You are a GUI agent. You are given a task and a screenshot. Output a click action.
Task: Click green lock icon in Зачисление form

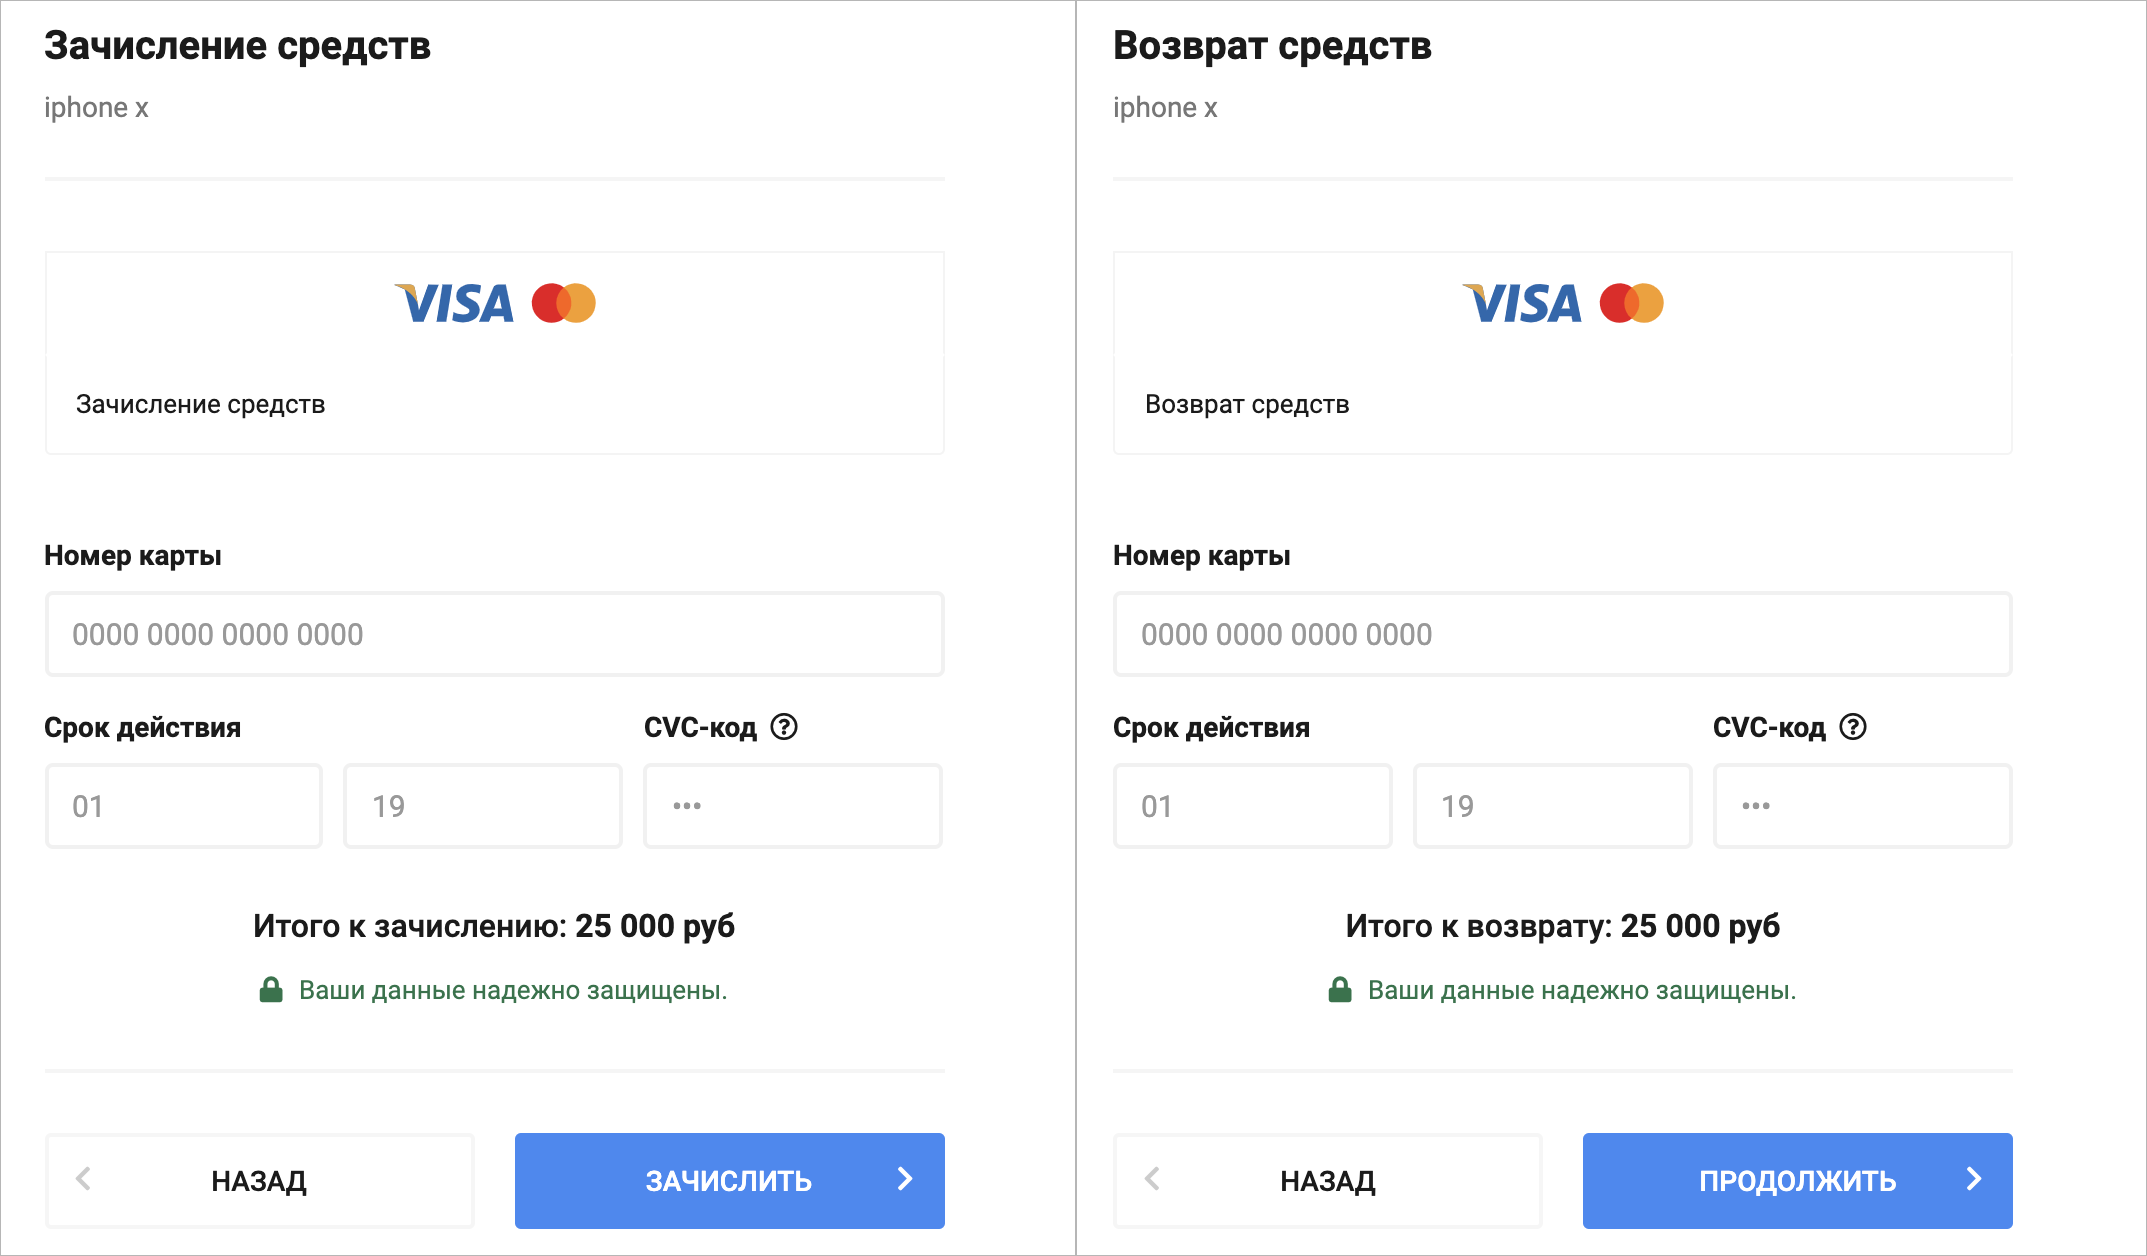tap(271, 990)
